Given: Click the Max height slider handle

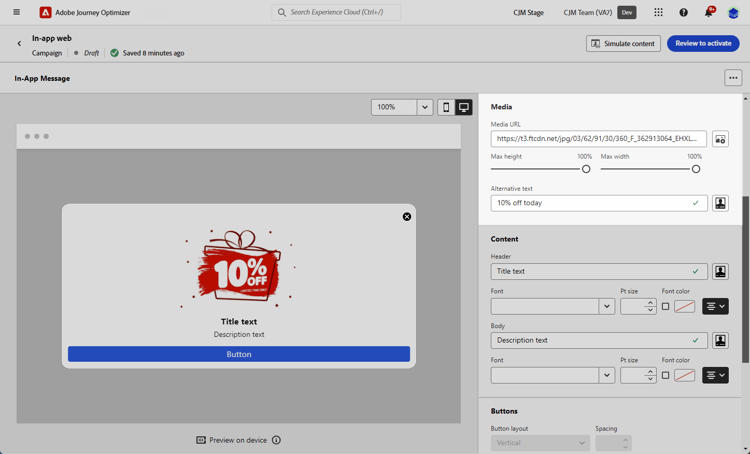Looking at the screenshot, I should [x=586, y=169].
